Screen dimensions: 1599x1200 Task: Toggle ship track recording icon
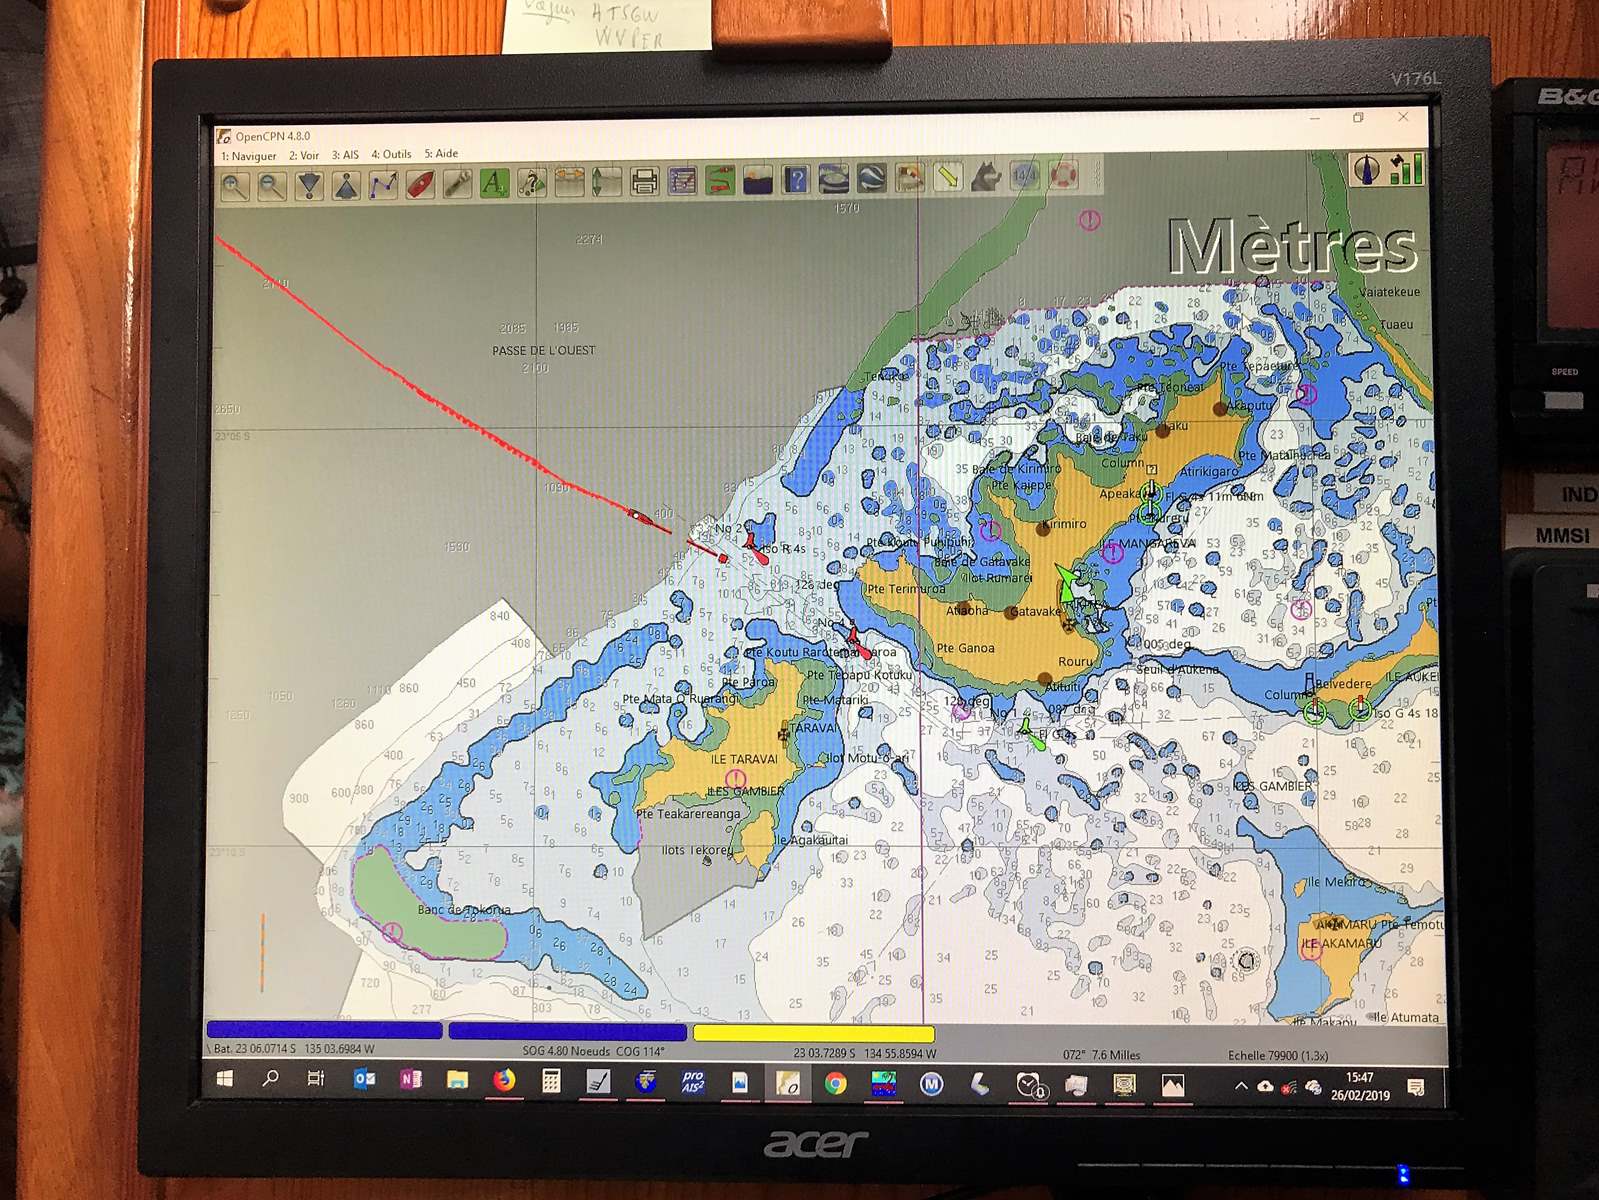point(720,180)
